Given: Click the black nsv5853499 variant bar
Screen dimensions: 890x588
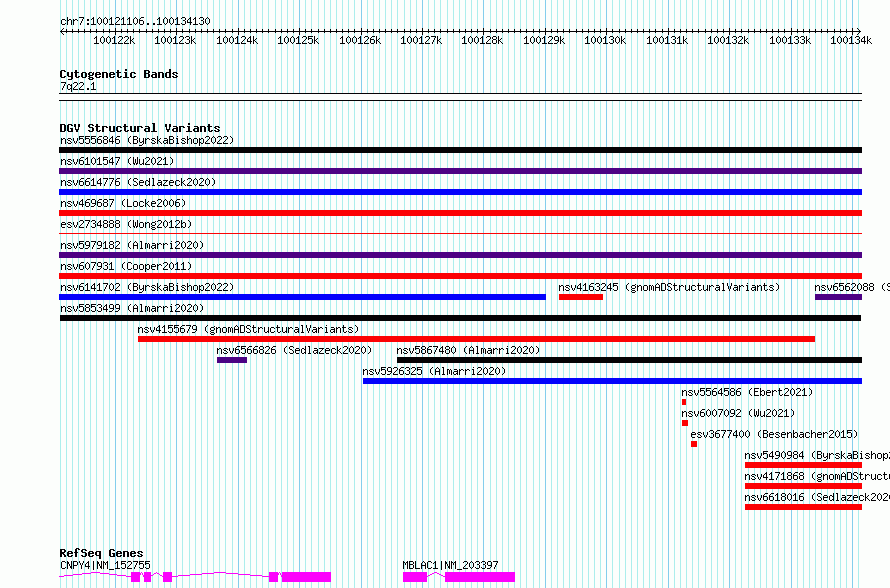Looking at the screenshot, I should click(460, 318).
